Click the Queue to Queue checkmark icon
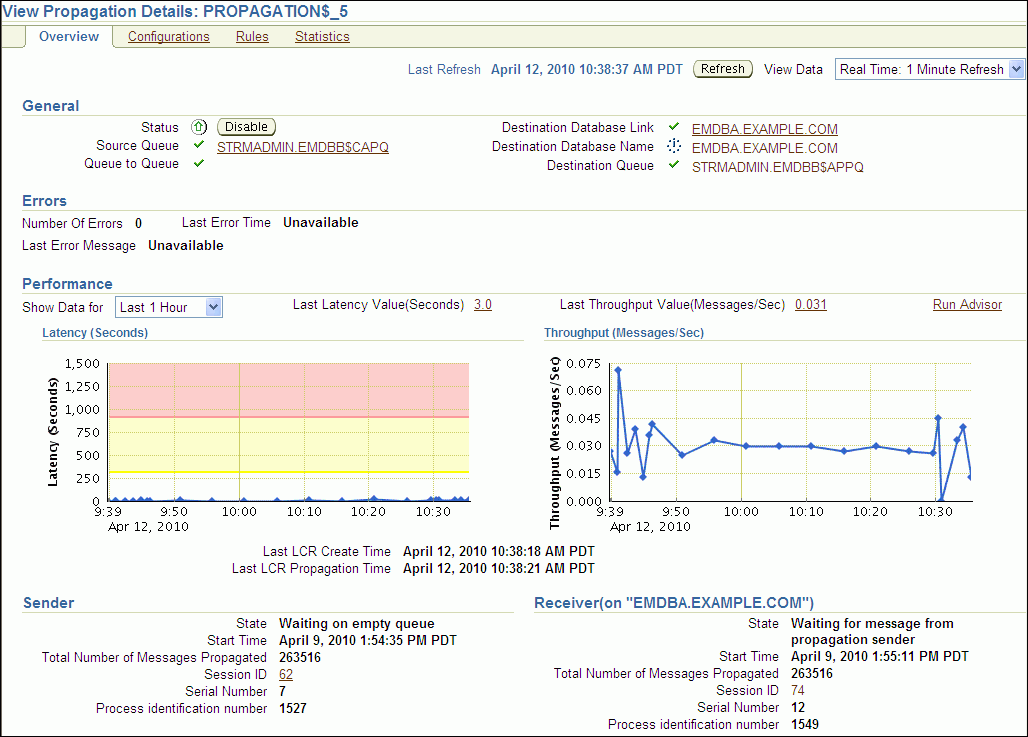 pyautogui.click(x=199, y=163)
